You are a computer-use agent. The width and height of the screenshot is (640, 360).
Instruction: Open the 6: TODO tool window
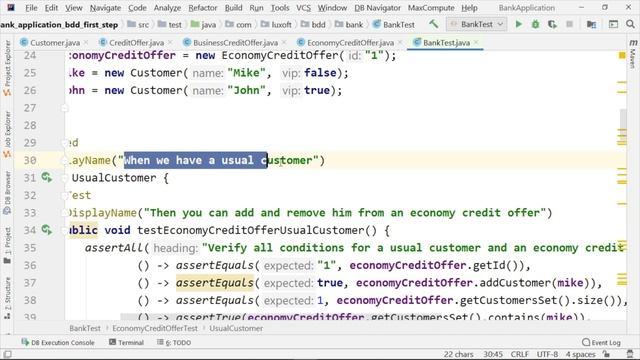click(174, 342)
